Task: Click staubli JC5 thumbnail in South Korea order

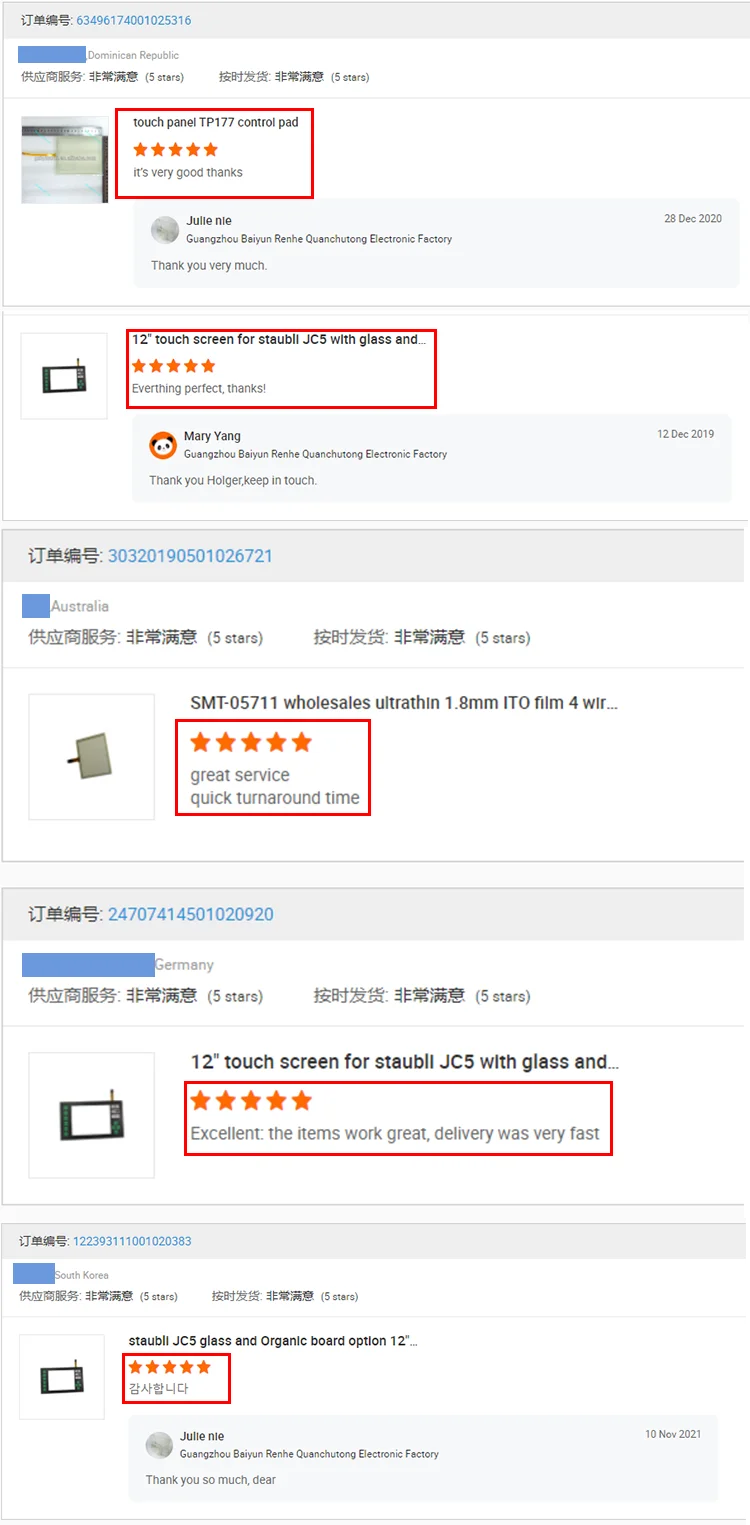Action: click(x=62, y=1377)
